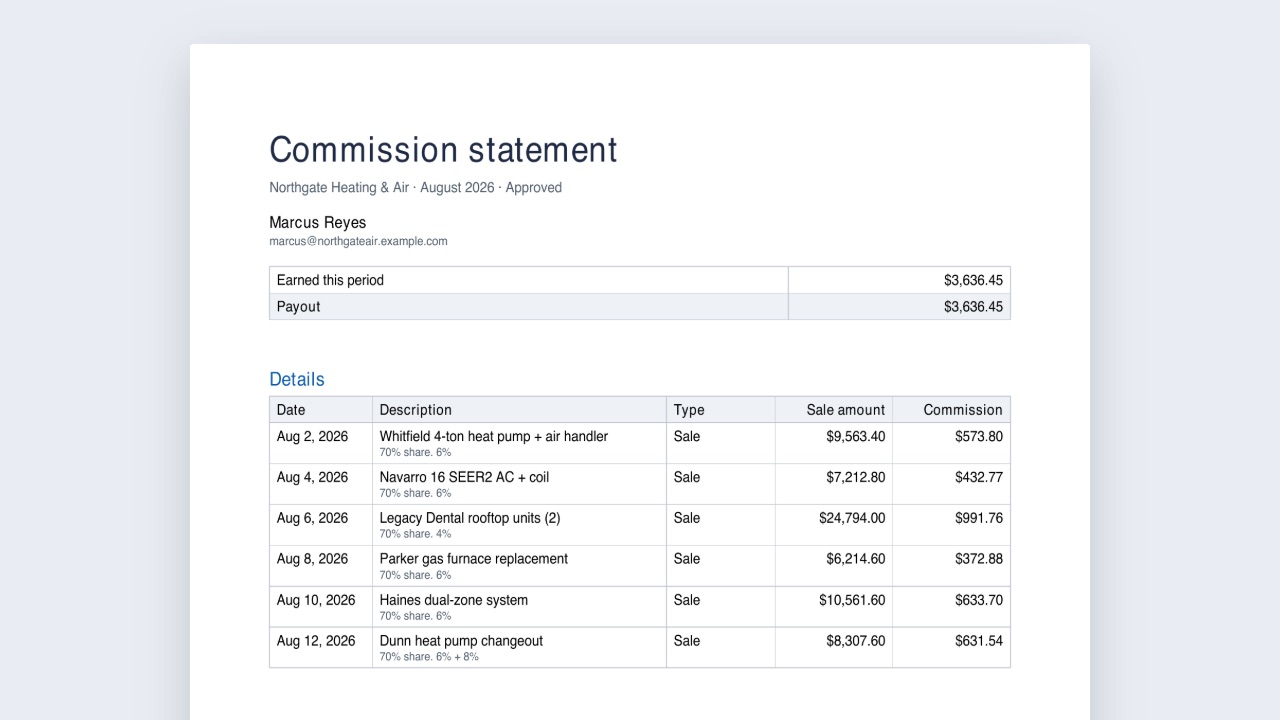Select the date "Aug 10, 2026"
The height and width of the screenshot is (720, 1280).
click(316, 601)
